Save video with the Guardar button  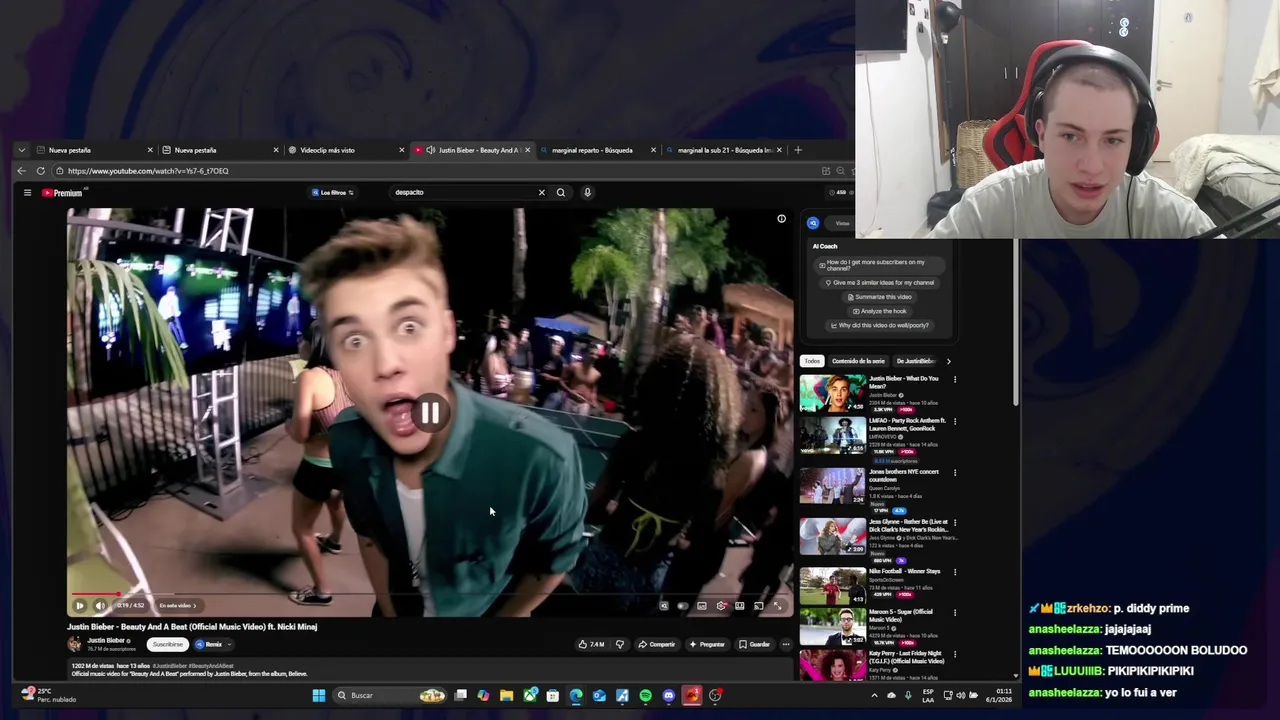click(x=754, y=644)
